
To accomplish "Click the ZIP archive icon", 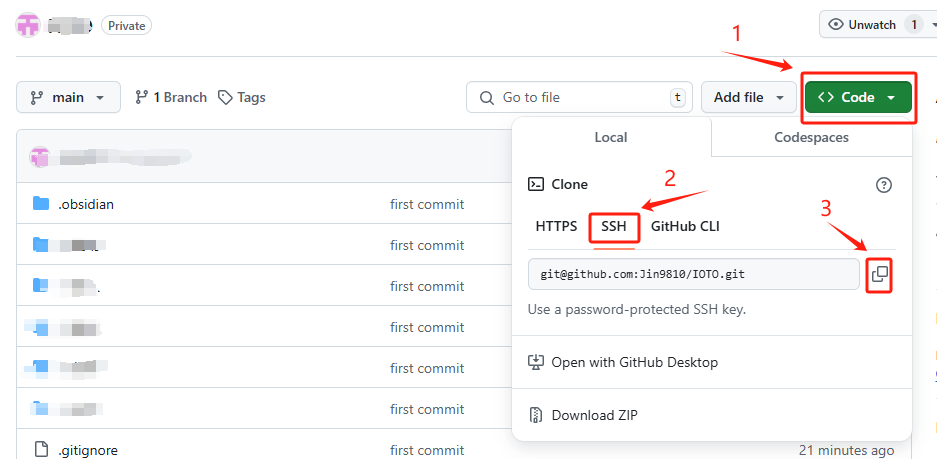I will tap(535, 415).
